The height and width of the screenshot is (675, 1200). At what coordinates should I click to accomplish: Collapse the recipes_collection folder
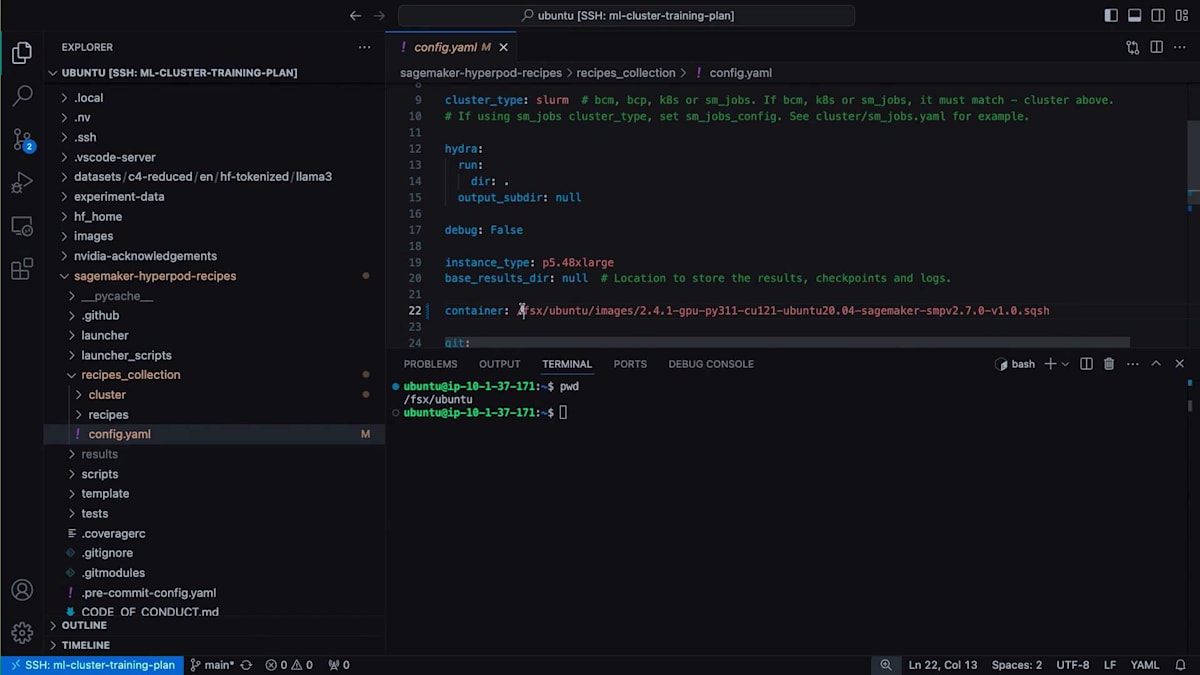(x=131, y=375)
